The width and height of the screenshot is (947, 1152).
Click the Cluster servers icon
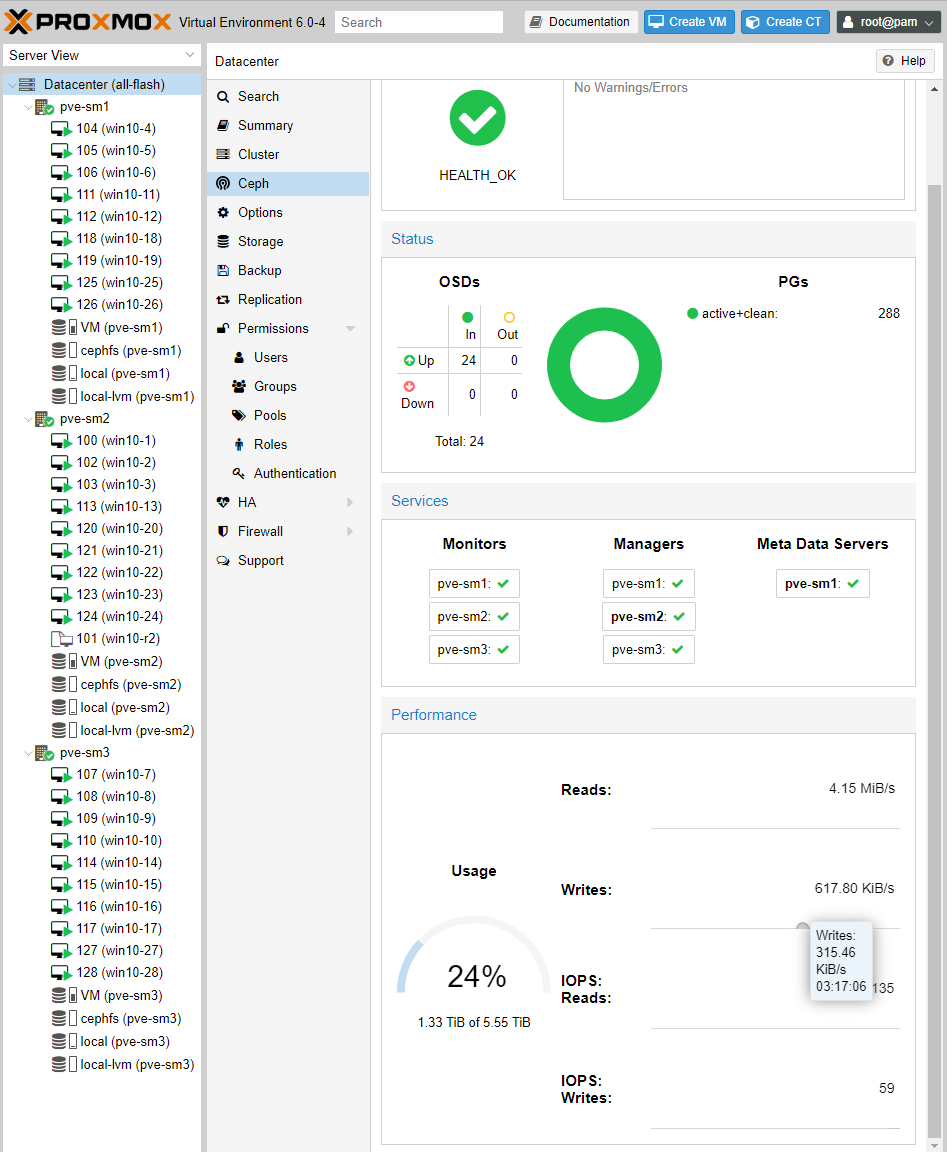coord(223,154)
